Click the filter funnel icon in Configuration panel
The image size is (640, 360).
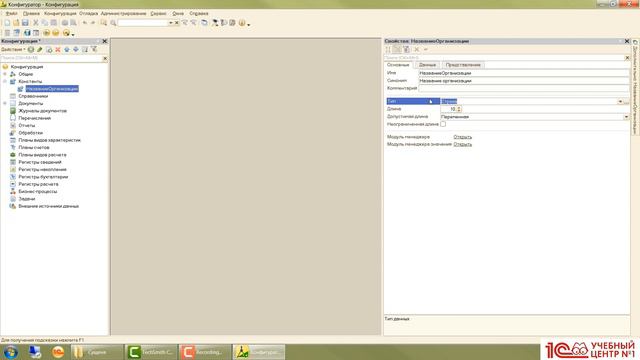pyautogui.click(x=94, y=49)
